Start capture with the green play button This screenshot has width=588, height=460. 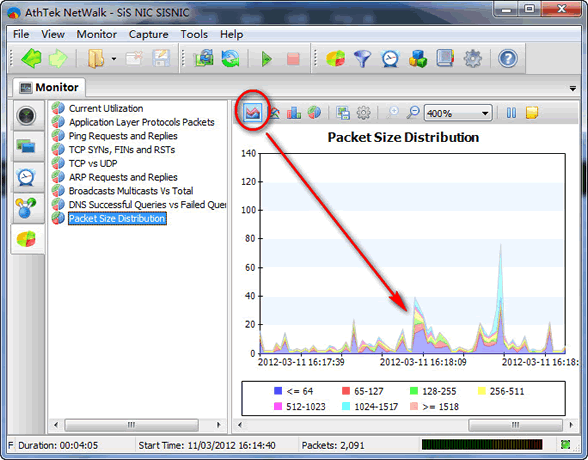coord(266,59)
